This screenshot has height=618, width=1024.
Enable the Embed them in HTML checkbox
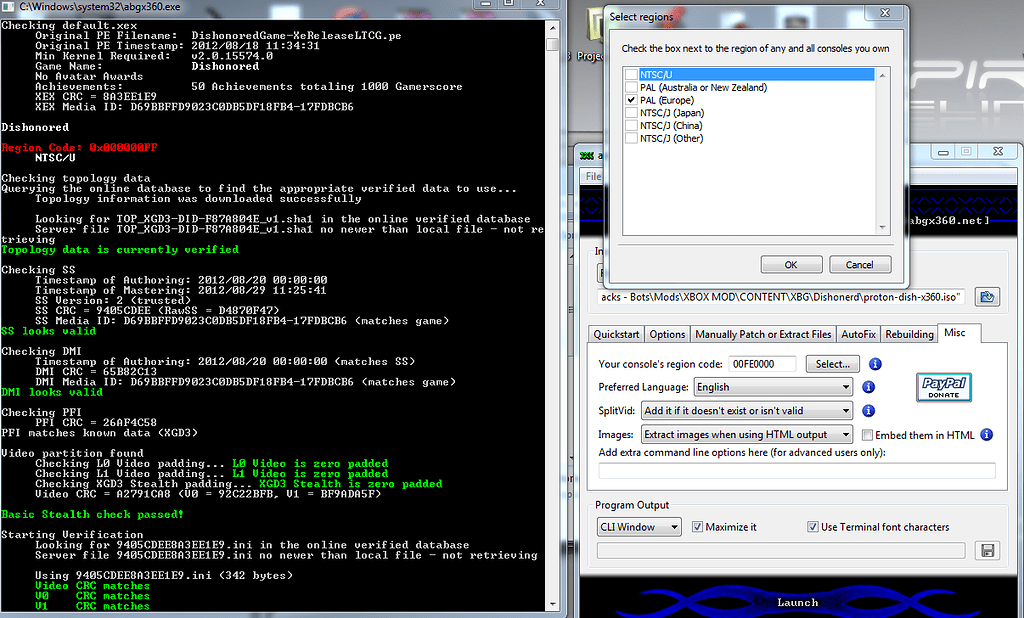click(x=867, y=435)
